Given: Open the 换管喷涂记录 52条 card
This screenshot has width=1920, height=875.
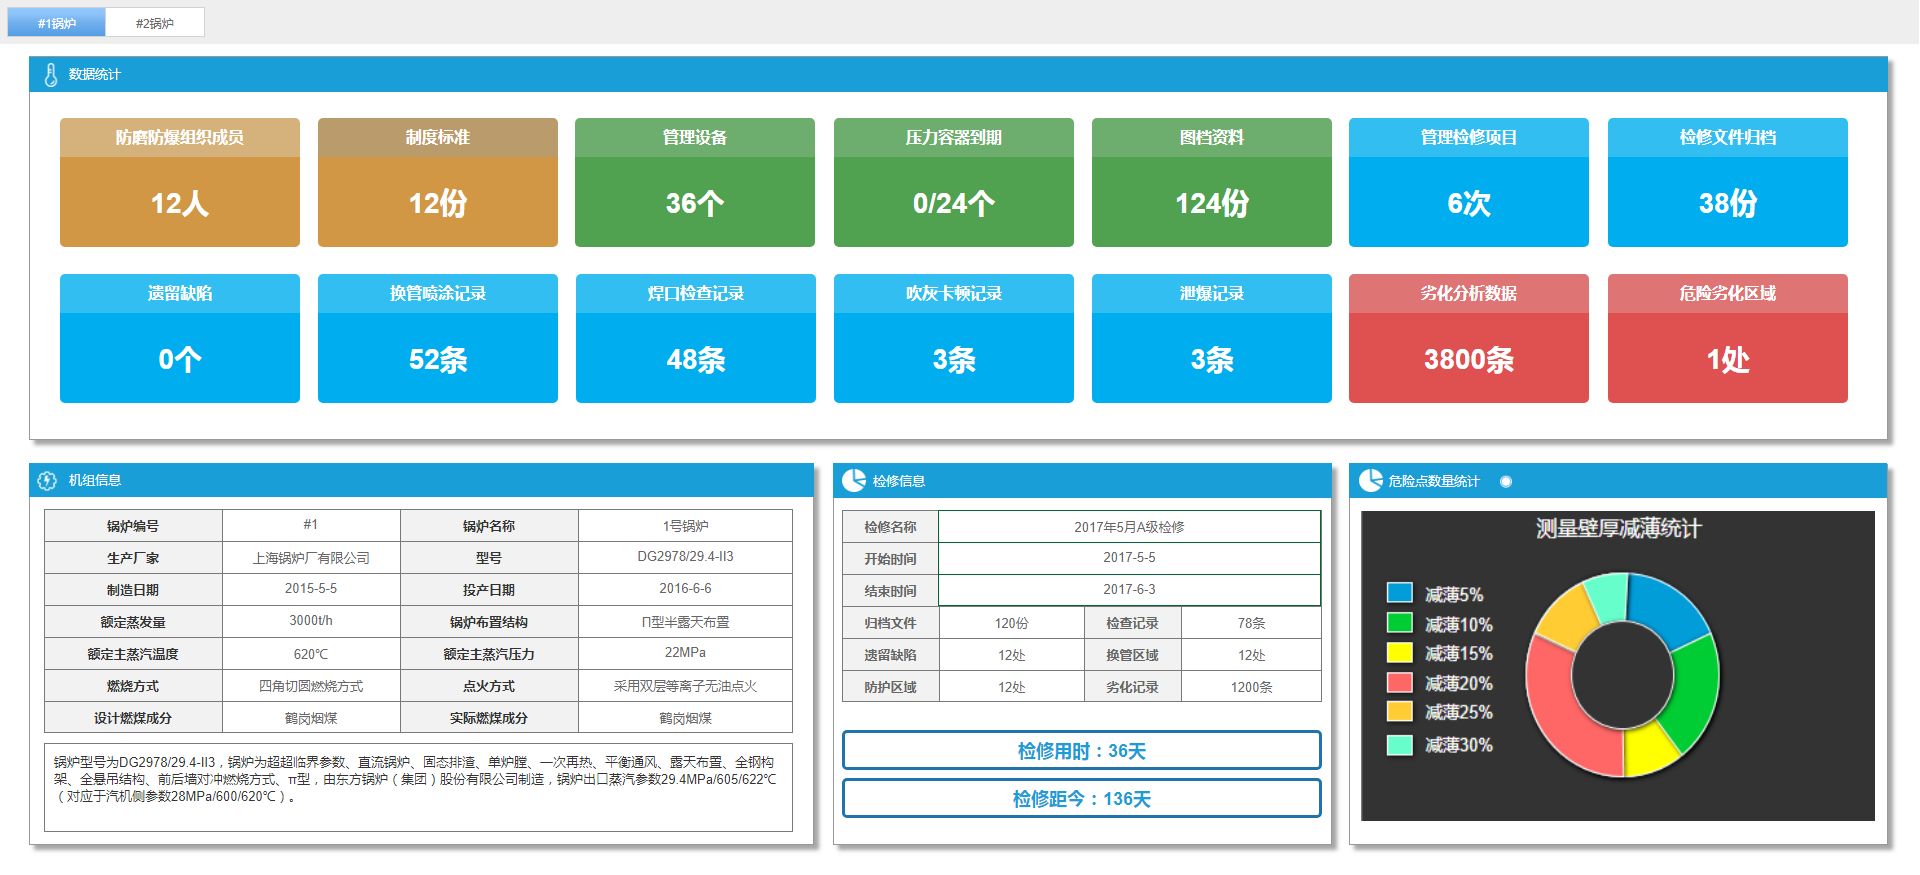Looking at the screenshot, I should tap(438, 338).
